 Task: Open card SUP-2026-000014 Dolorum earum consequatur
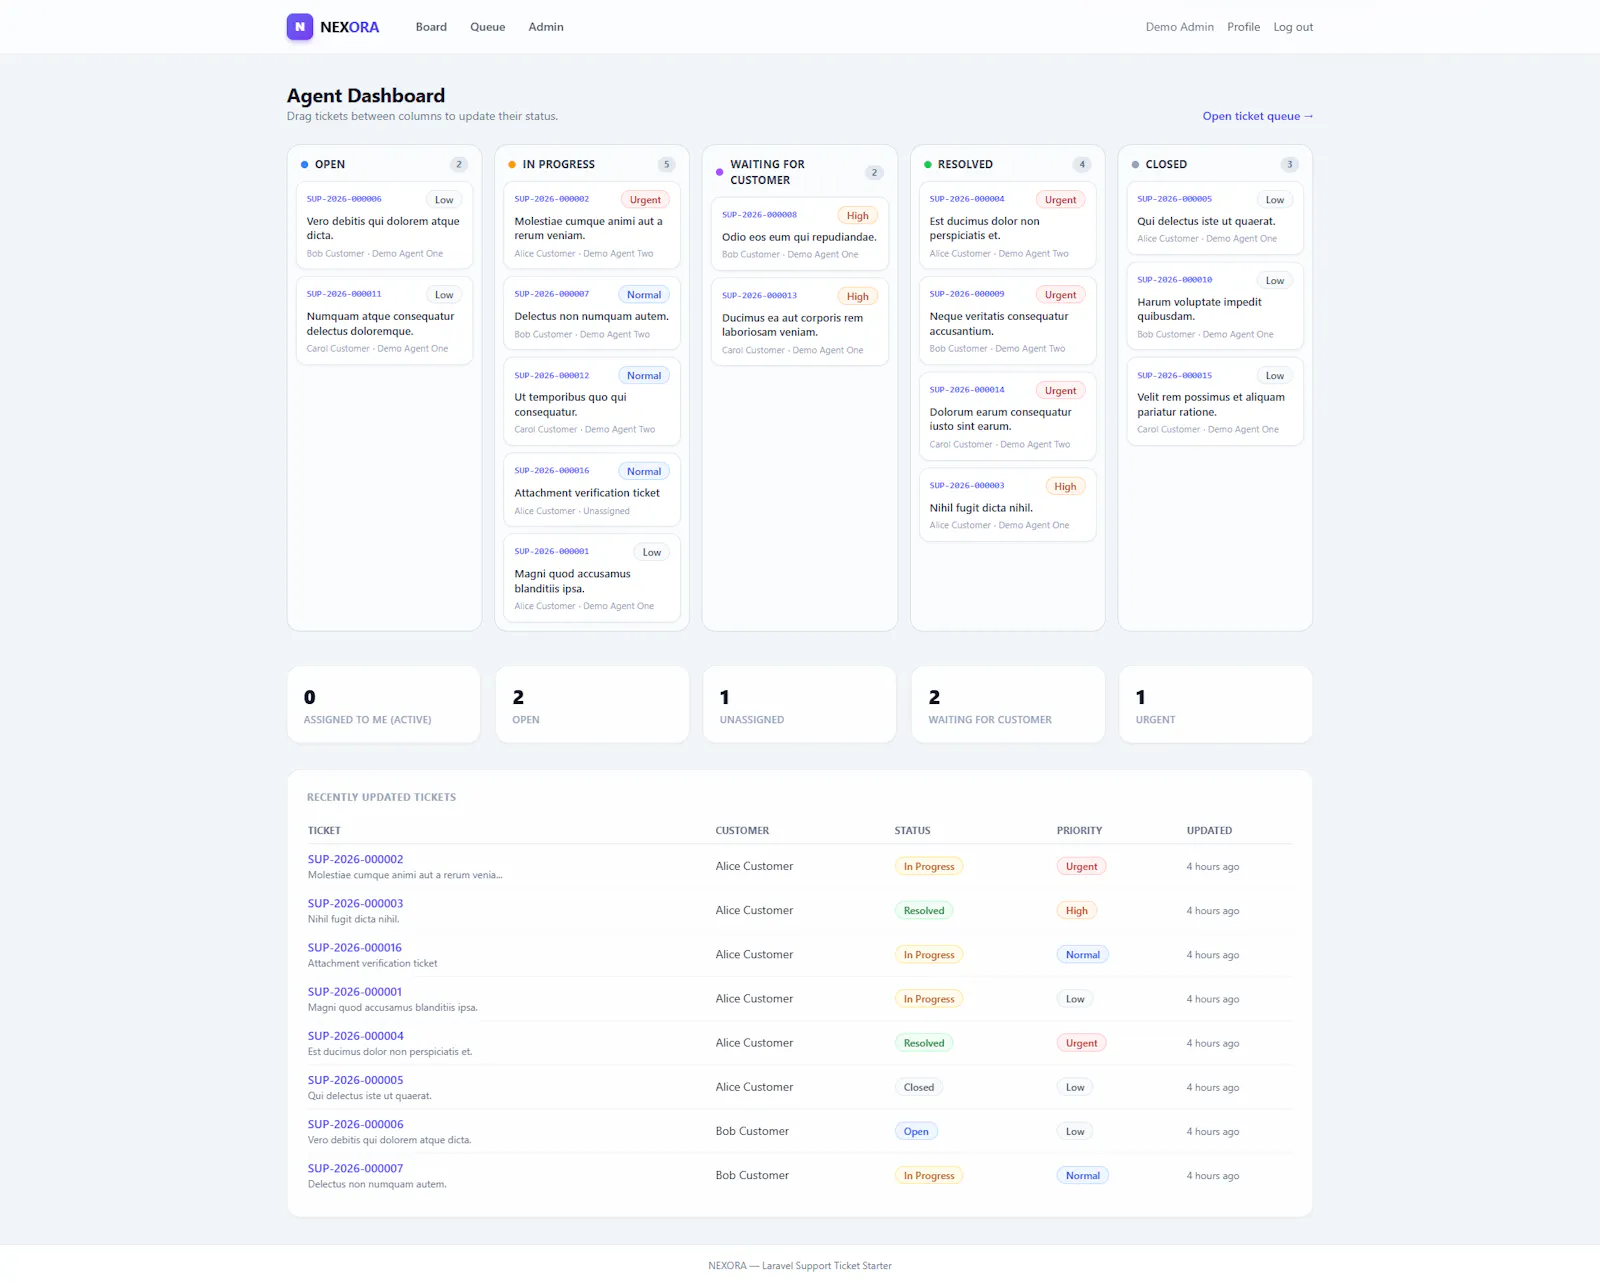[x=1007, y=416]
